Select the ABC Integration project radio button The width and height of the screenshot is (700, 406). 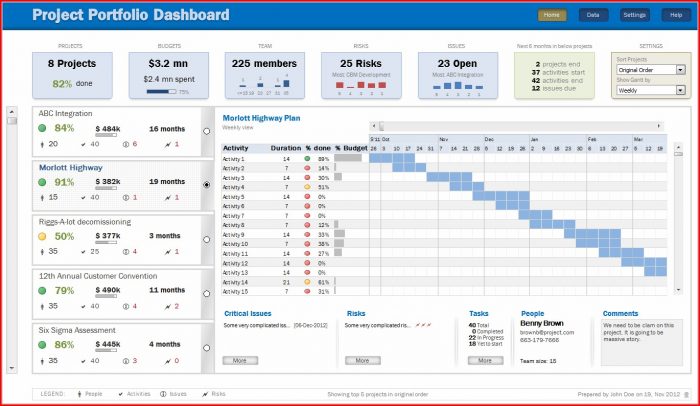(x=206, y=131)
